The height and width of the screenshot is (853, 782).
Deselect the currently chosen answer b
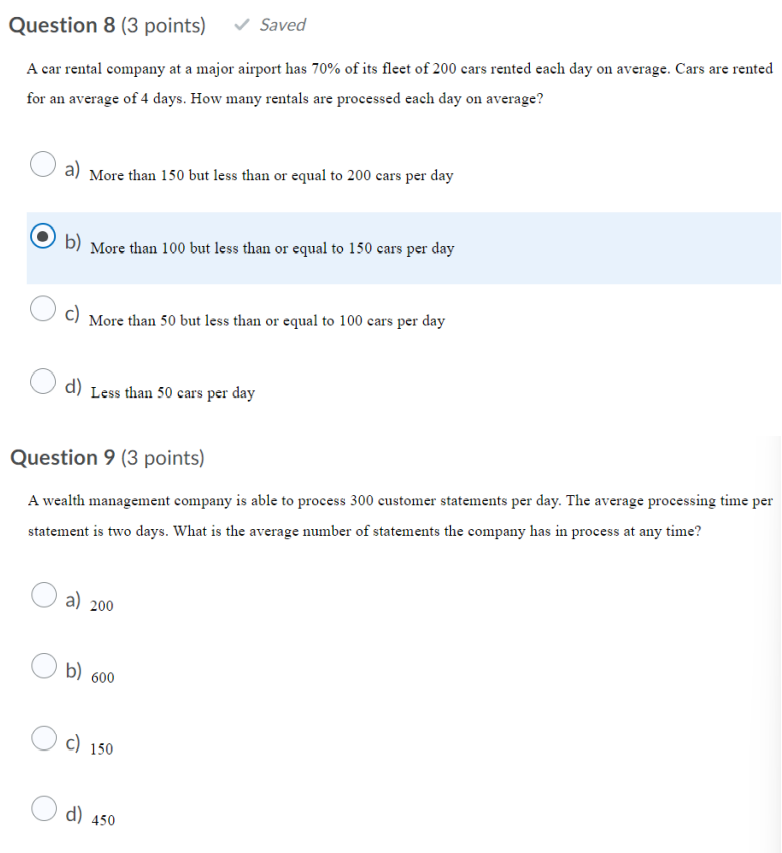(43, 237)
